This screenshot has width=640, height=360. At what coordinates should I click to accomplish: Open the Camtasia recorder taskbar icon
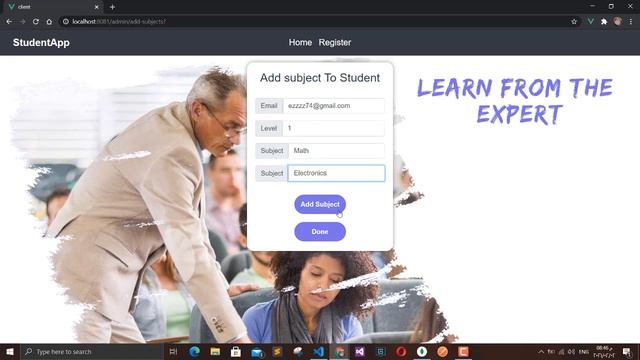(x=463, y=351)
